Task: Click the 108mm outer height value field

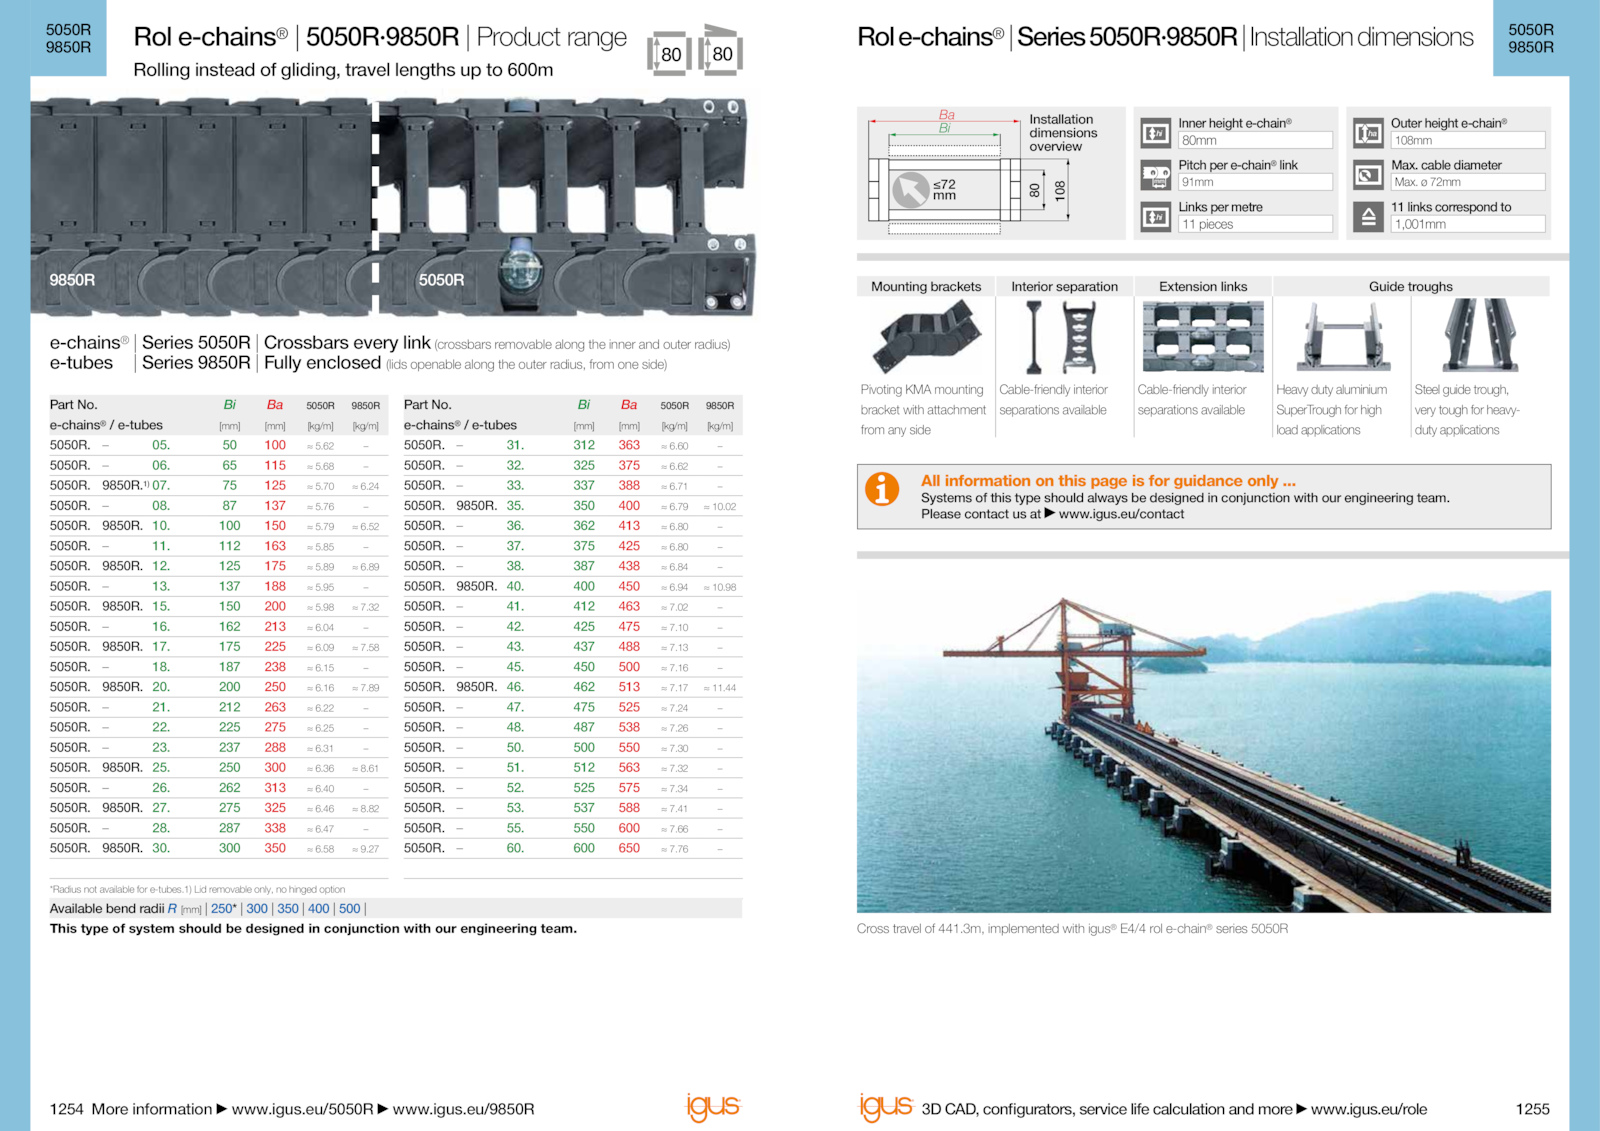Action: (1468, 141)
